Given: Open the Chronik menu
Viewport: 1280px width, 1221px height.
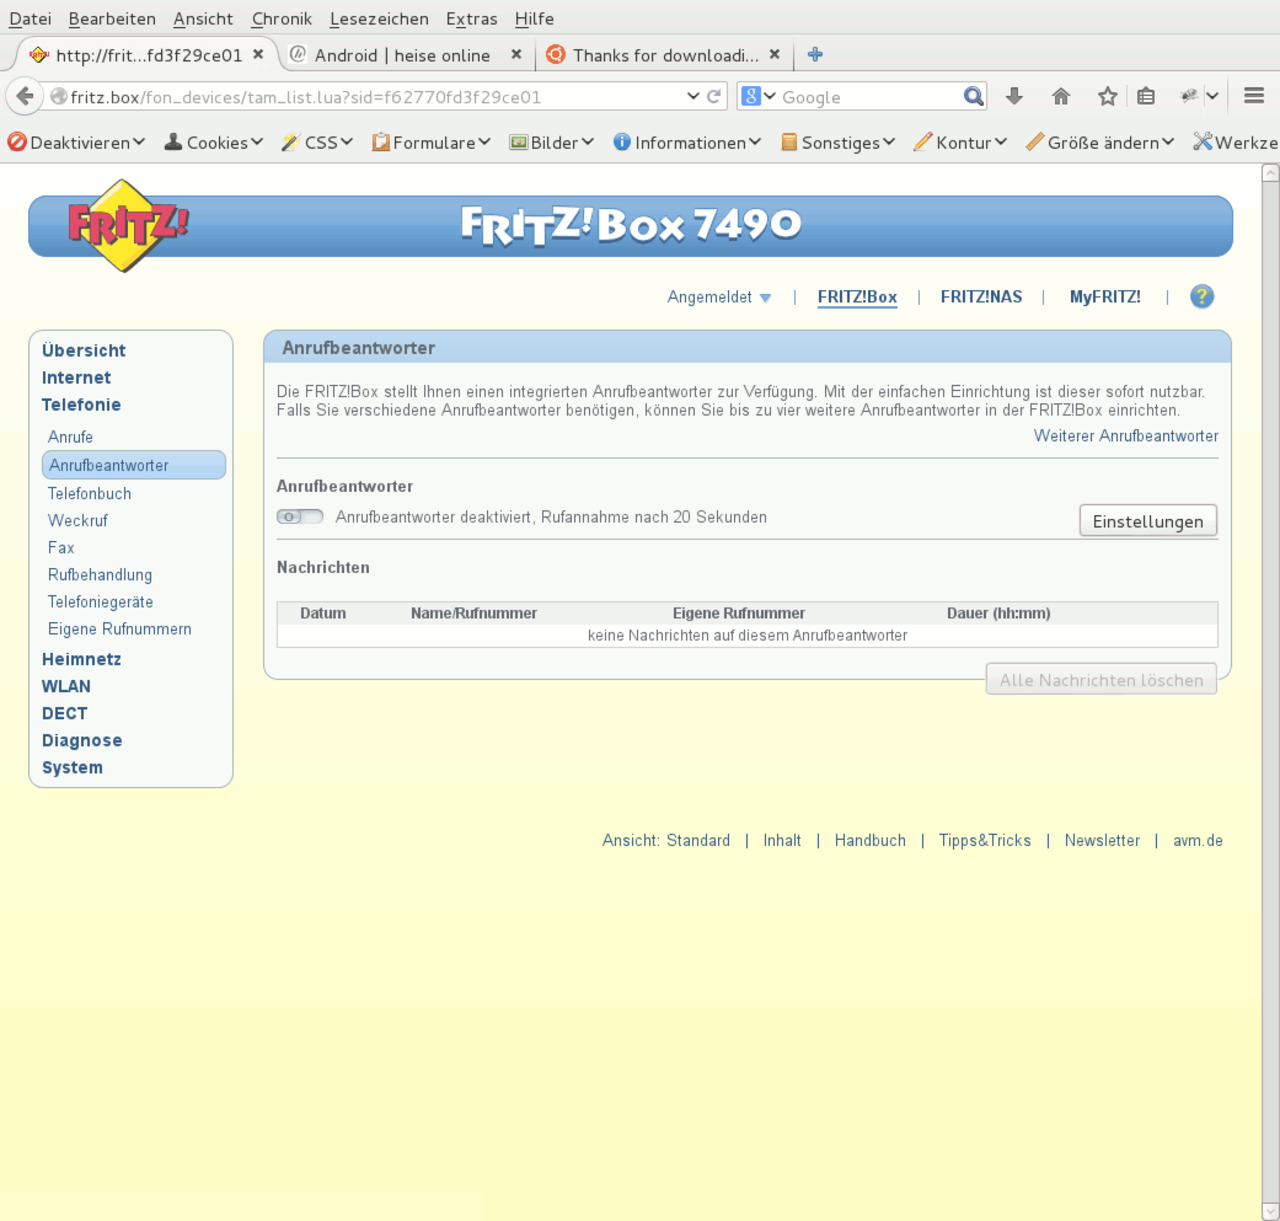Looking at the screenshot, I should pos(282,18).
